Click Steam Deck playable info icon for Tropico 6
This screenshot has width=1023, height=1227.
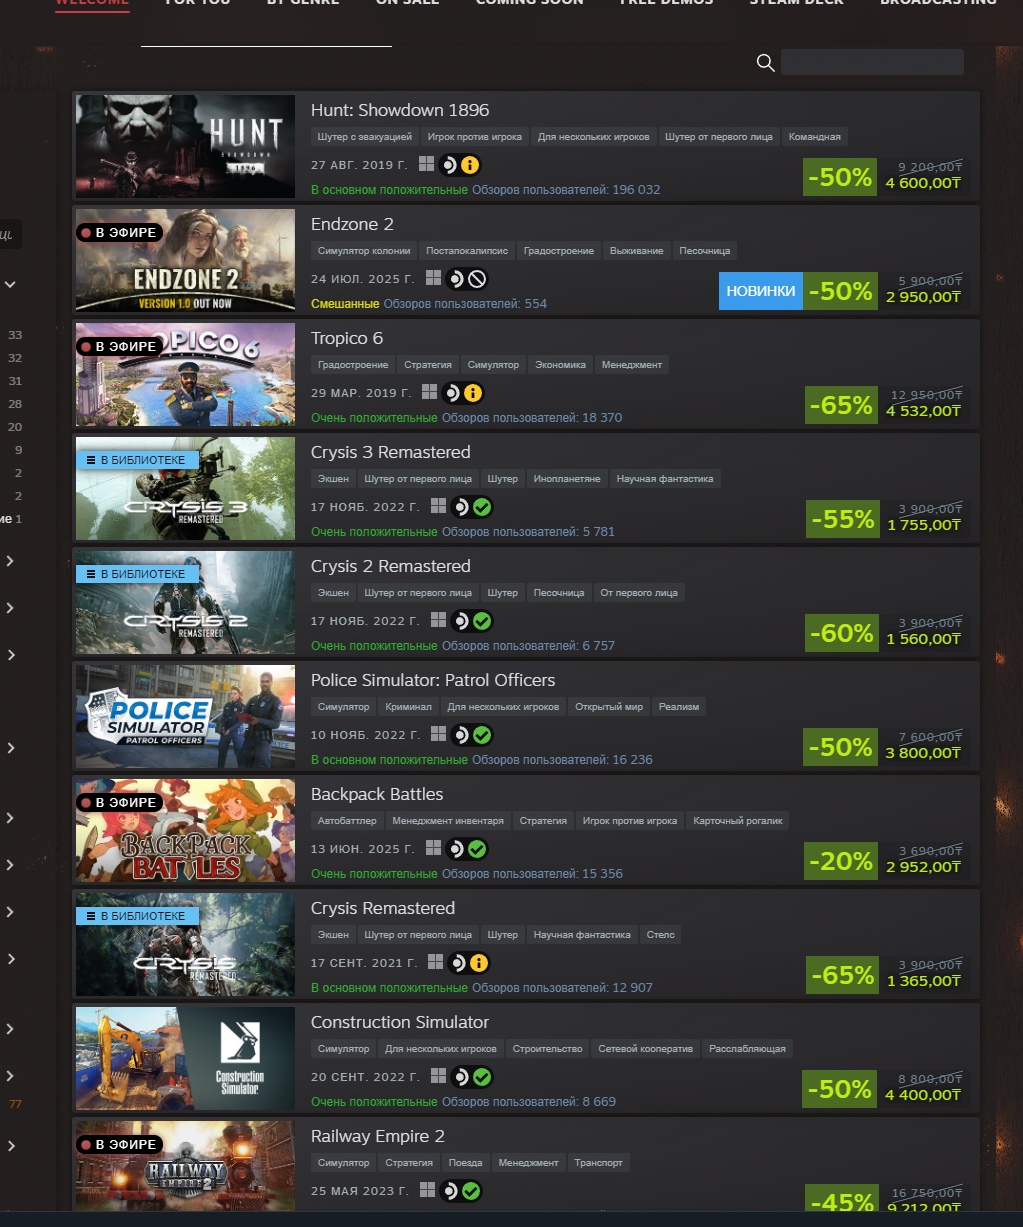tap(473, 393)
